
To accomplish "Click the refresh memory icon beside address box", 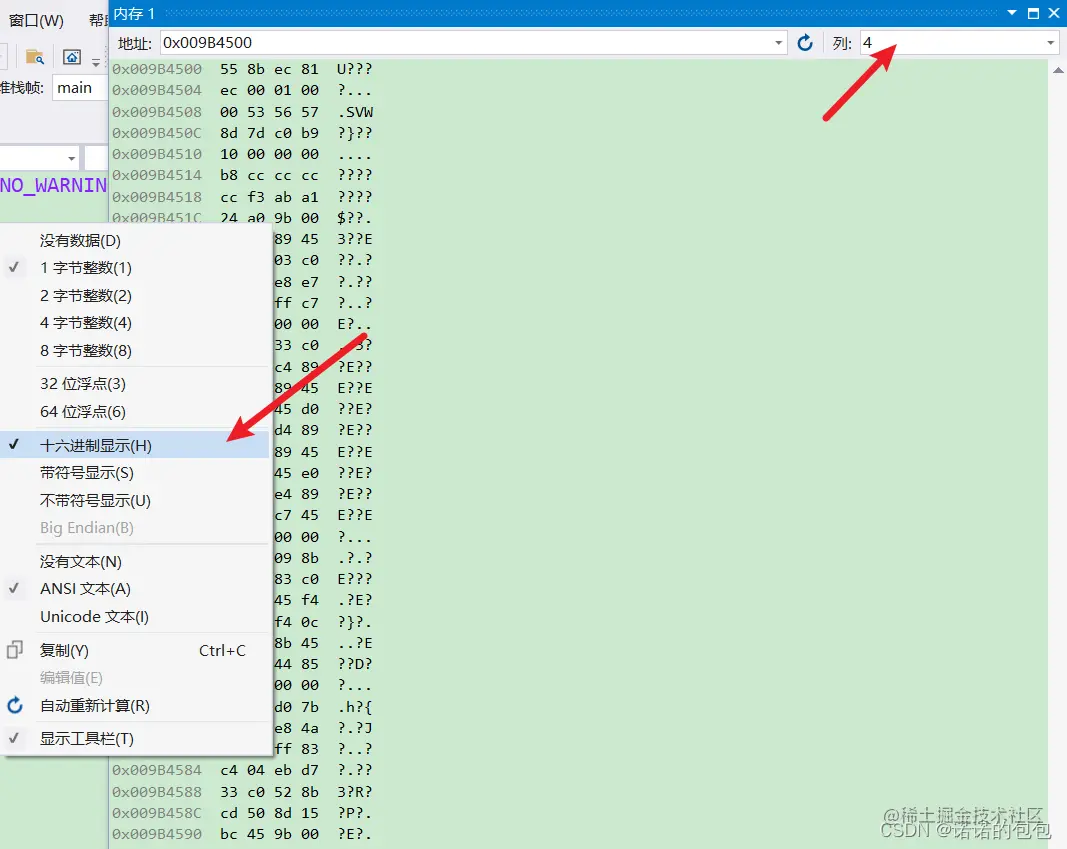I will [804, 43].
